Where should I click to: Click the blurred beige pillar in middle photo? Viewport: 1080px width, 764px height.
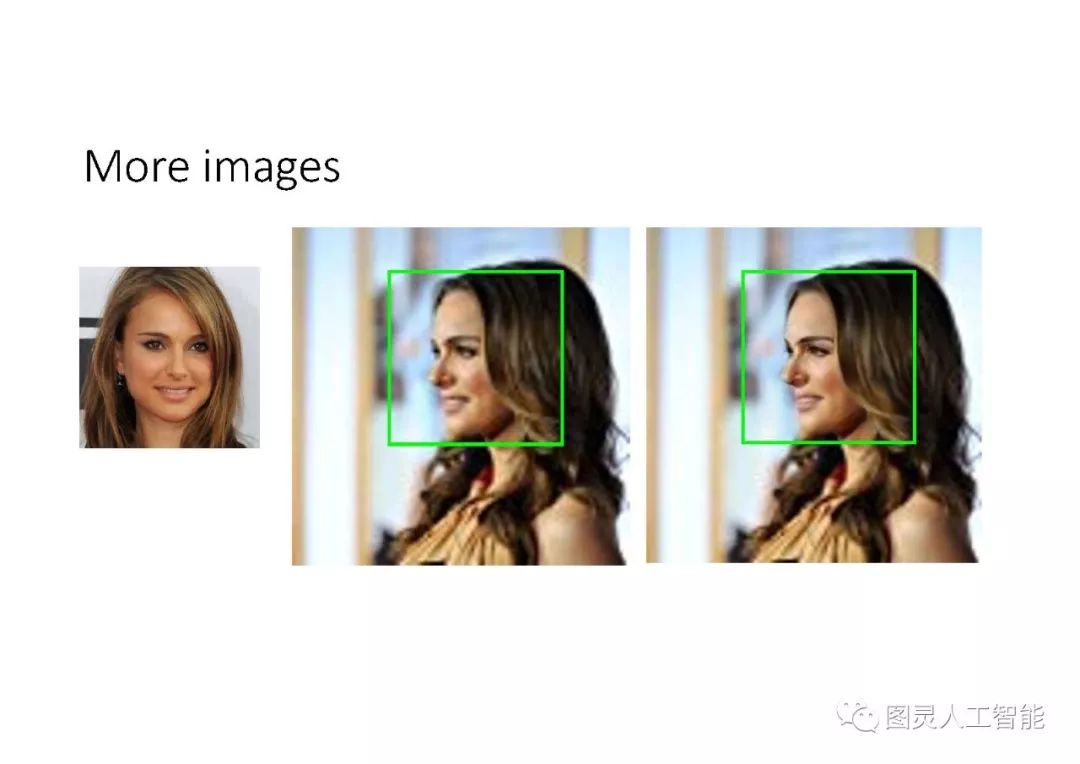click(x=365, y=396)
